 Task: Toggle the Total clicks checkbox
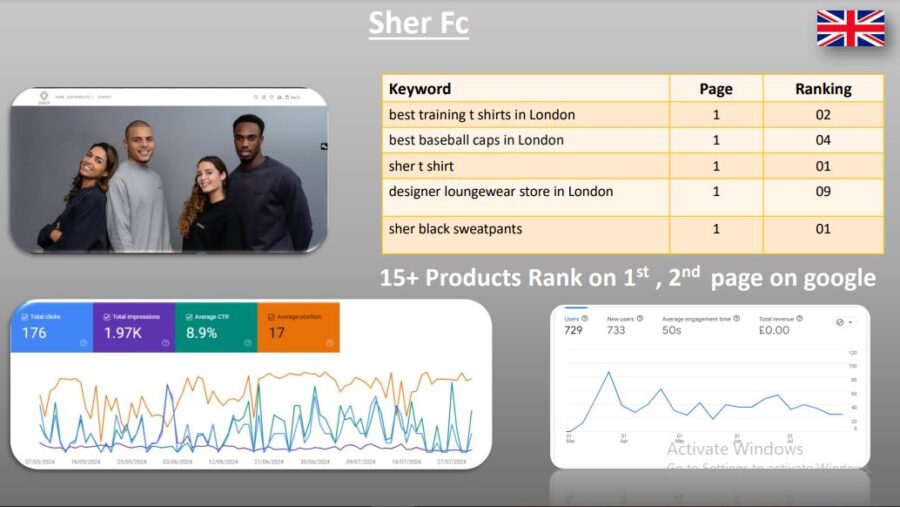pyautogui.click(x=26, y=317)
